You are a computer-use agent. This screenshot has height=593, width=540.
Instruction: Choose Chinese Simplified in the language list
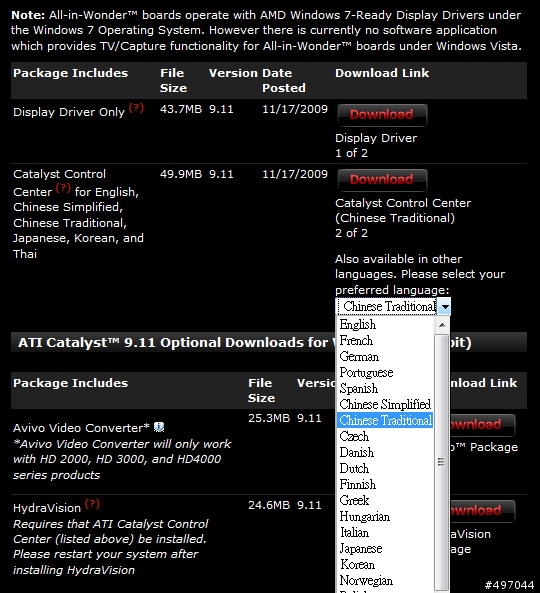385,404
